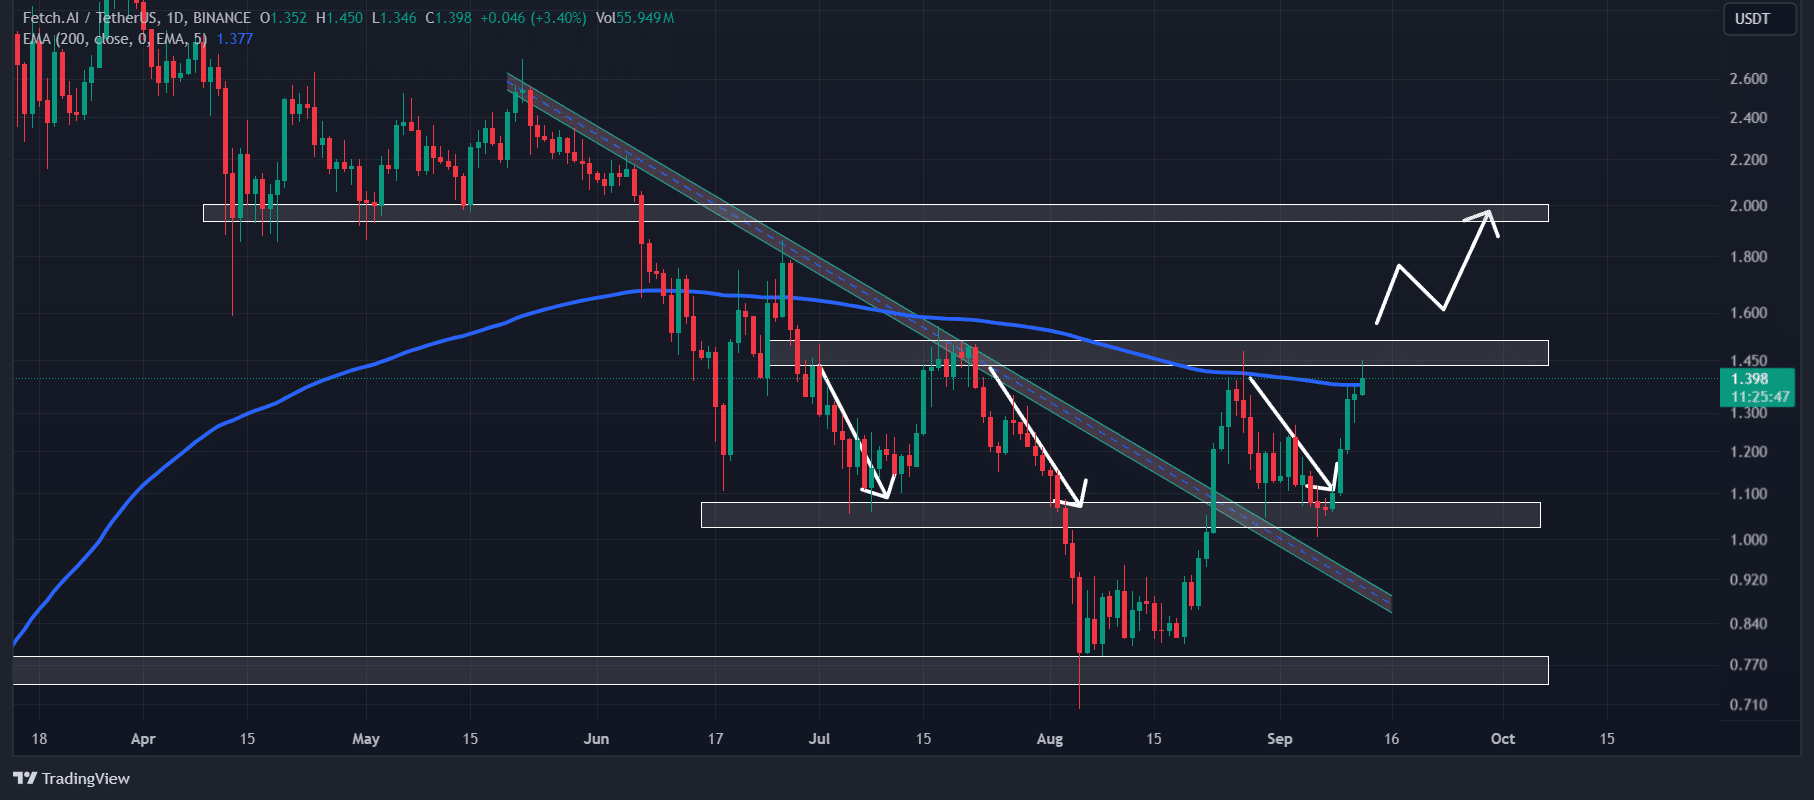Click the high value H1.450
This screenshot has height=800, width=1814.
coord(339,18)
